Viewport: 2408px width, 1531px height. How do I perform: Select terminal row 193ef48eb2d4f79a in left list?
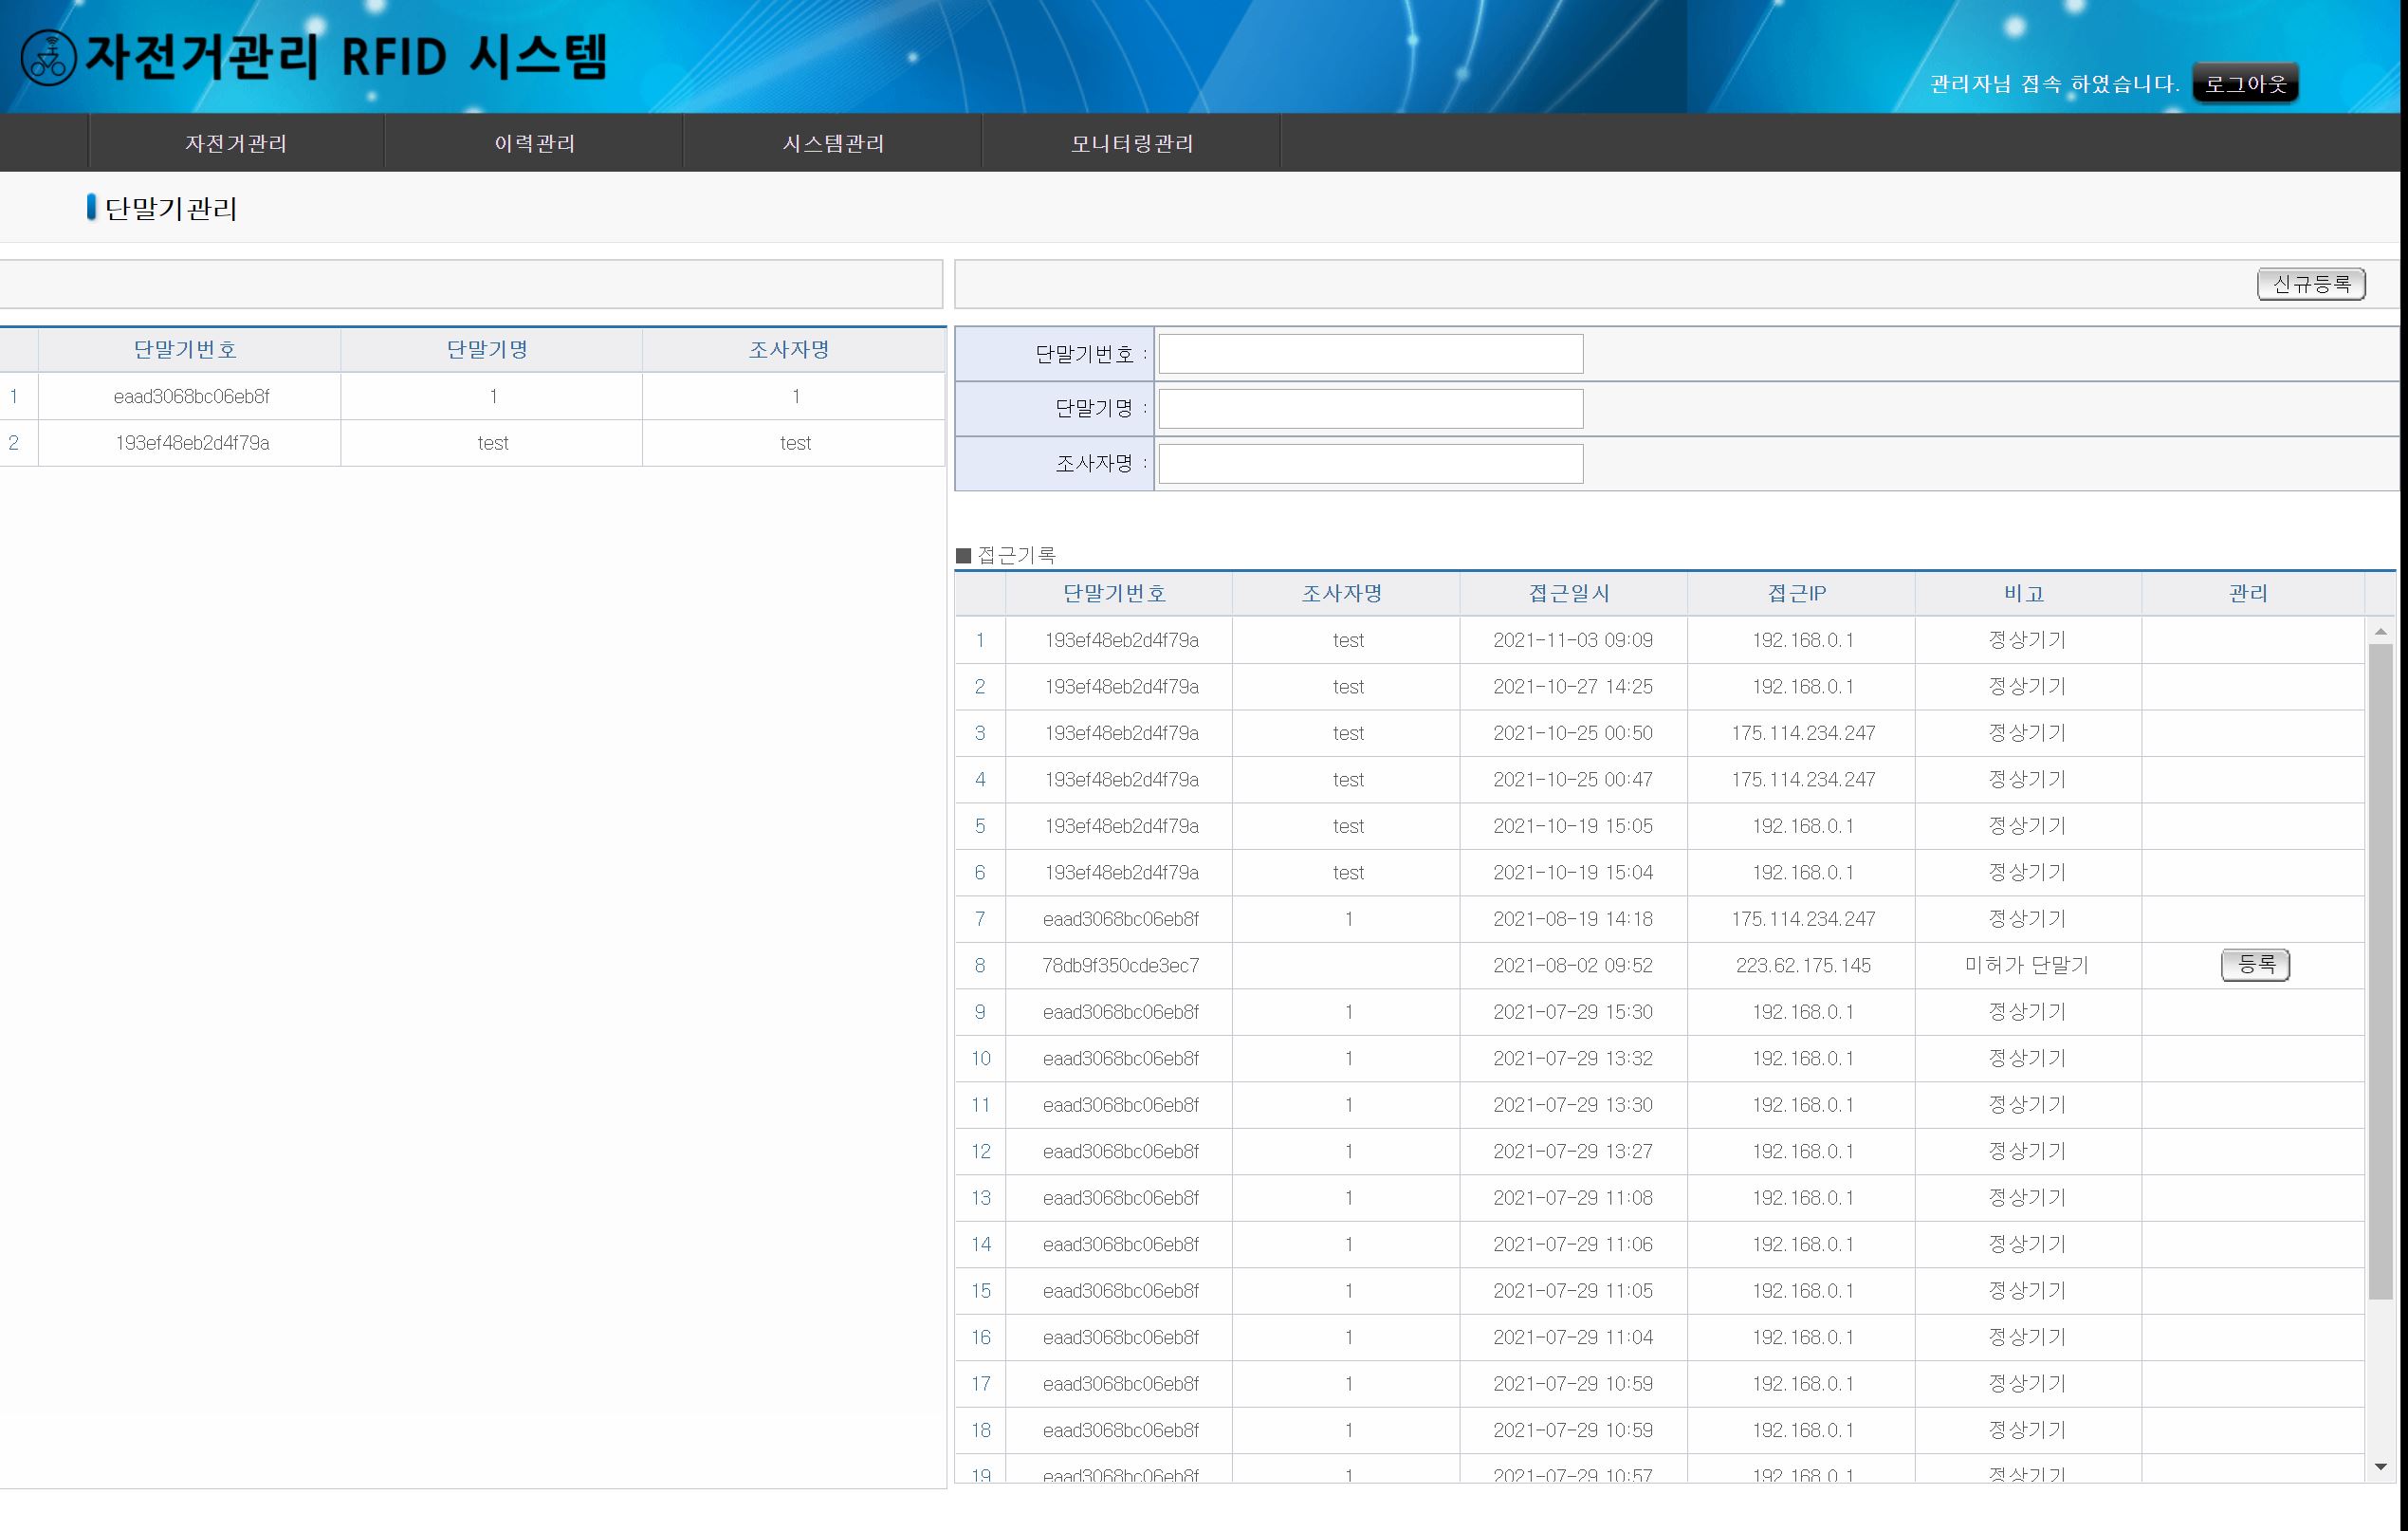tap(472, 443)
